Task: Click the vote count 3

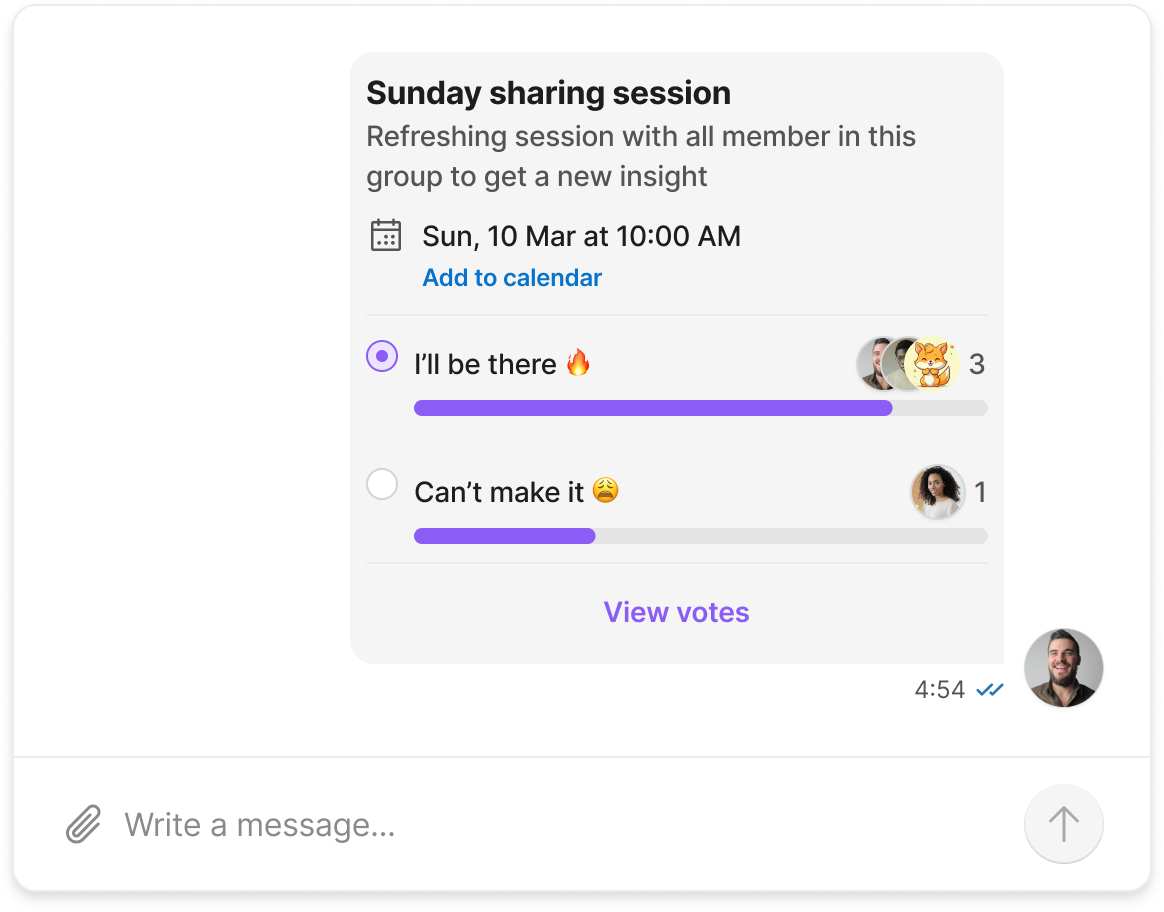Action: [x=977, y=364]
